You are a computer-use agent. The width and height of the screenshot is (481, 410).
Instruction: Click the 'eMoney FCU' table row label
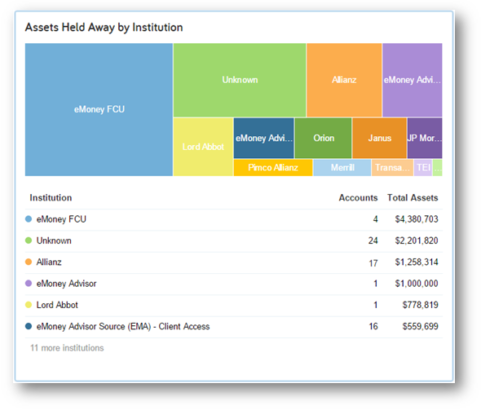pos(61,219)
